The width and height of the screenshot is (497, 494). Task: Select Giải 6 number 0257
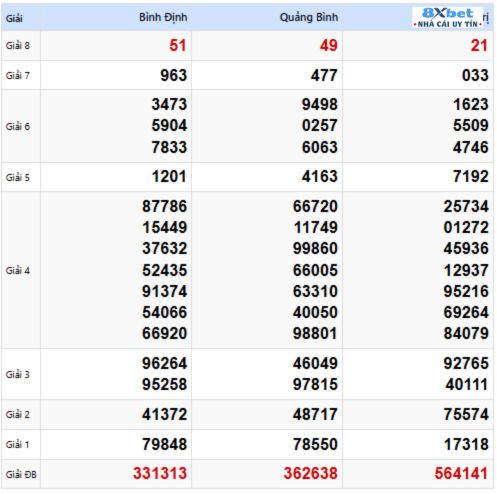pos(320,126)
